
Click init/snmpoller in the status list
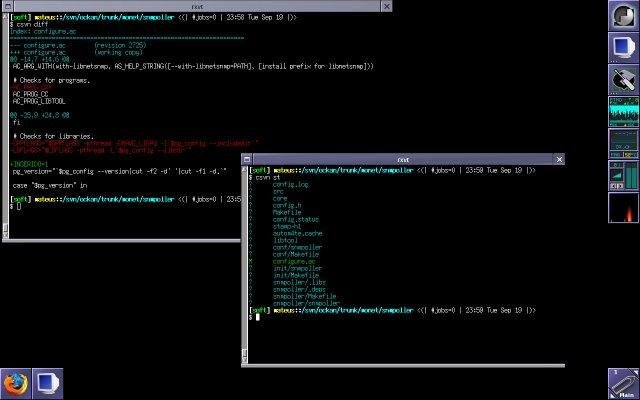tap(298, 269)
